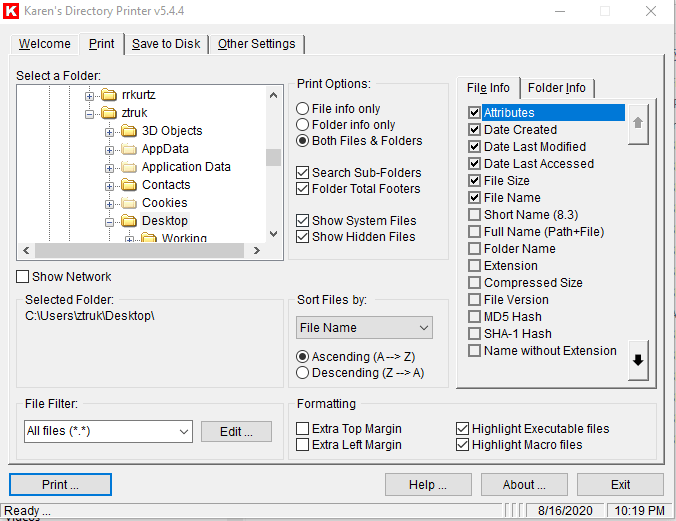This screenshot has width=676, height=521.
Task: Expand the AppData node
Action: [x=109, y=151]
